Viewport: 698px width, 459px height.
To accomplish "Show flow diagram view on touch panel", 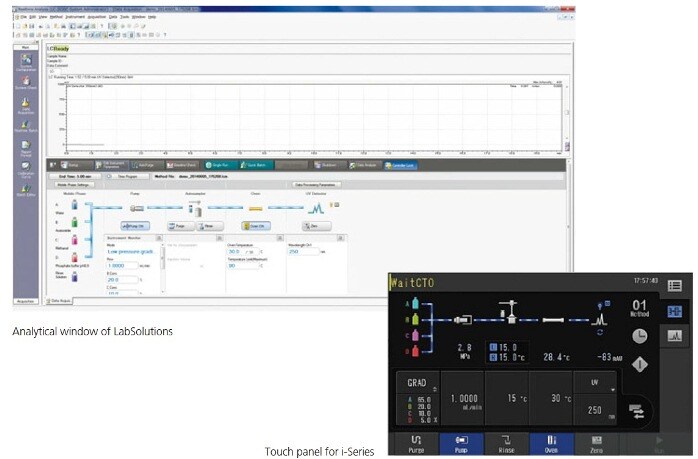I will (674, 311).
